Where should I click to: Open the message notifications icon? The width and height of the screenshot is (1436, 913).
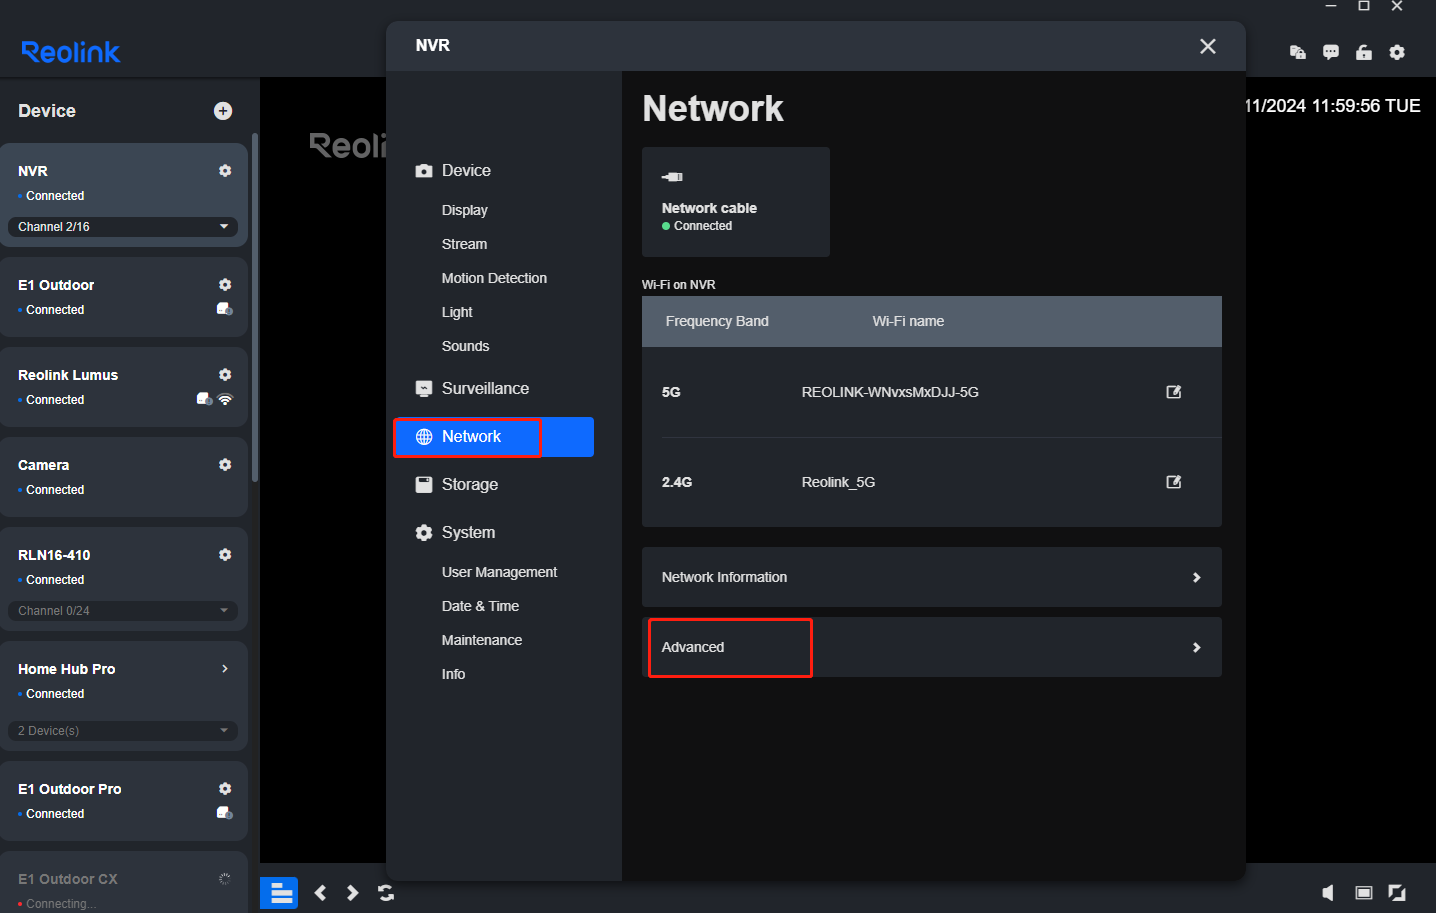pos(1331,52)
